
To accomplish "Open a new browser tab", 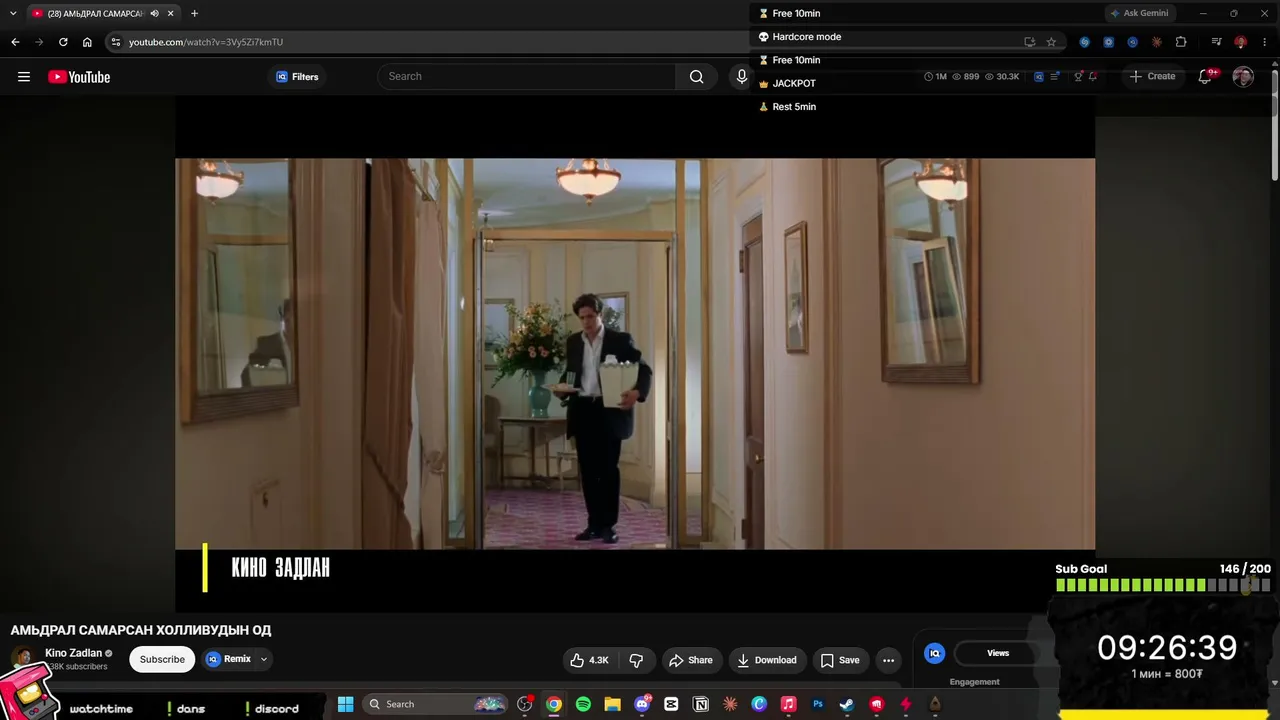I will (x=194, y=13).
